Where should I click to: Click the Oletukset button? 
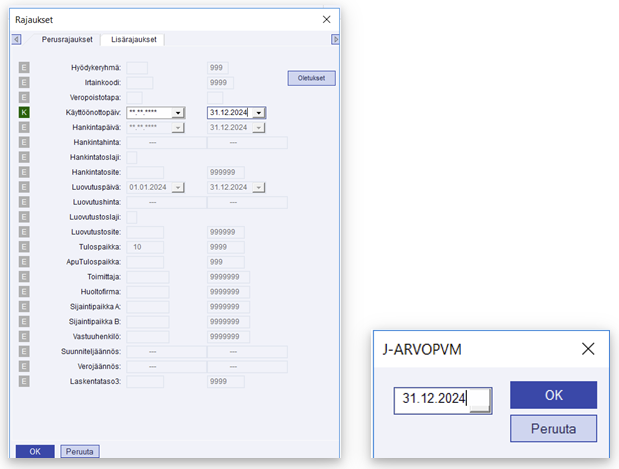[311, 77]
